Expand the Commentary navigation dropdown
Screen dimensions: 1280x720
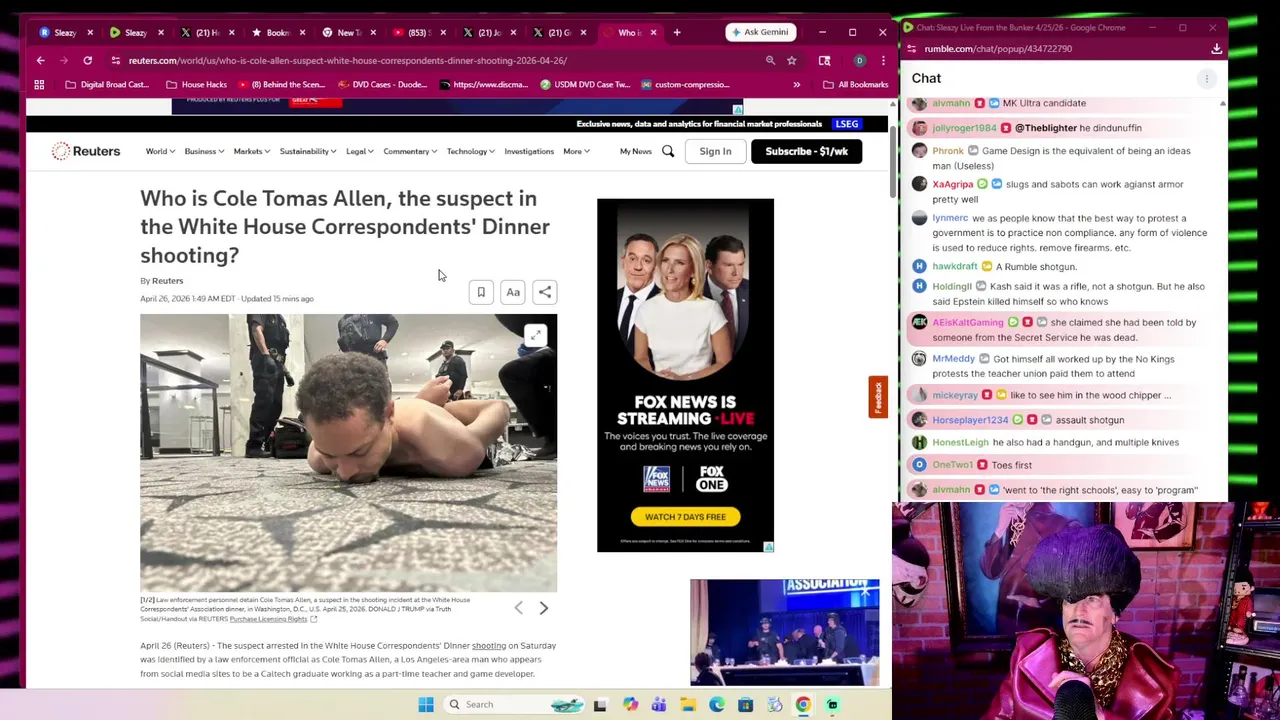pyautogui.click(x=410, y=151)
